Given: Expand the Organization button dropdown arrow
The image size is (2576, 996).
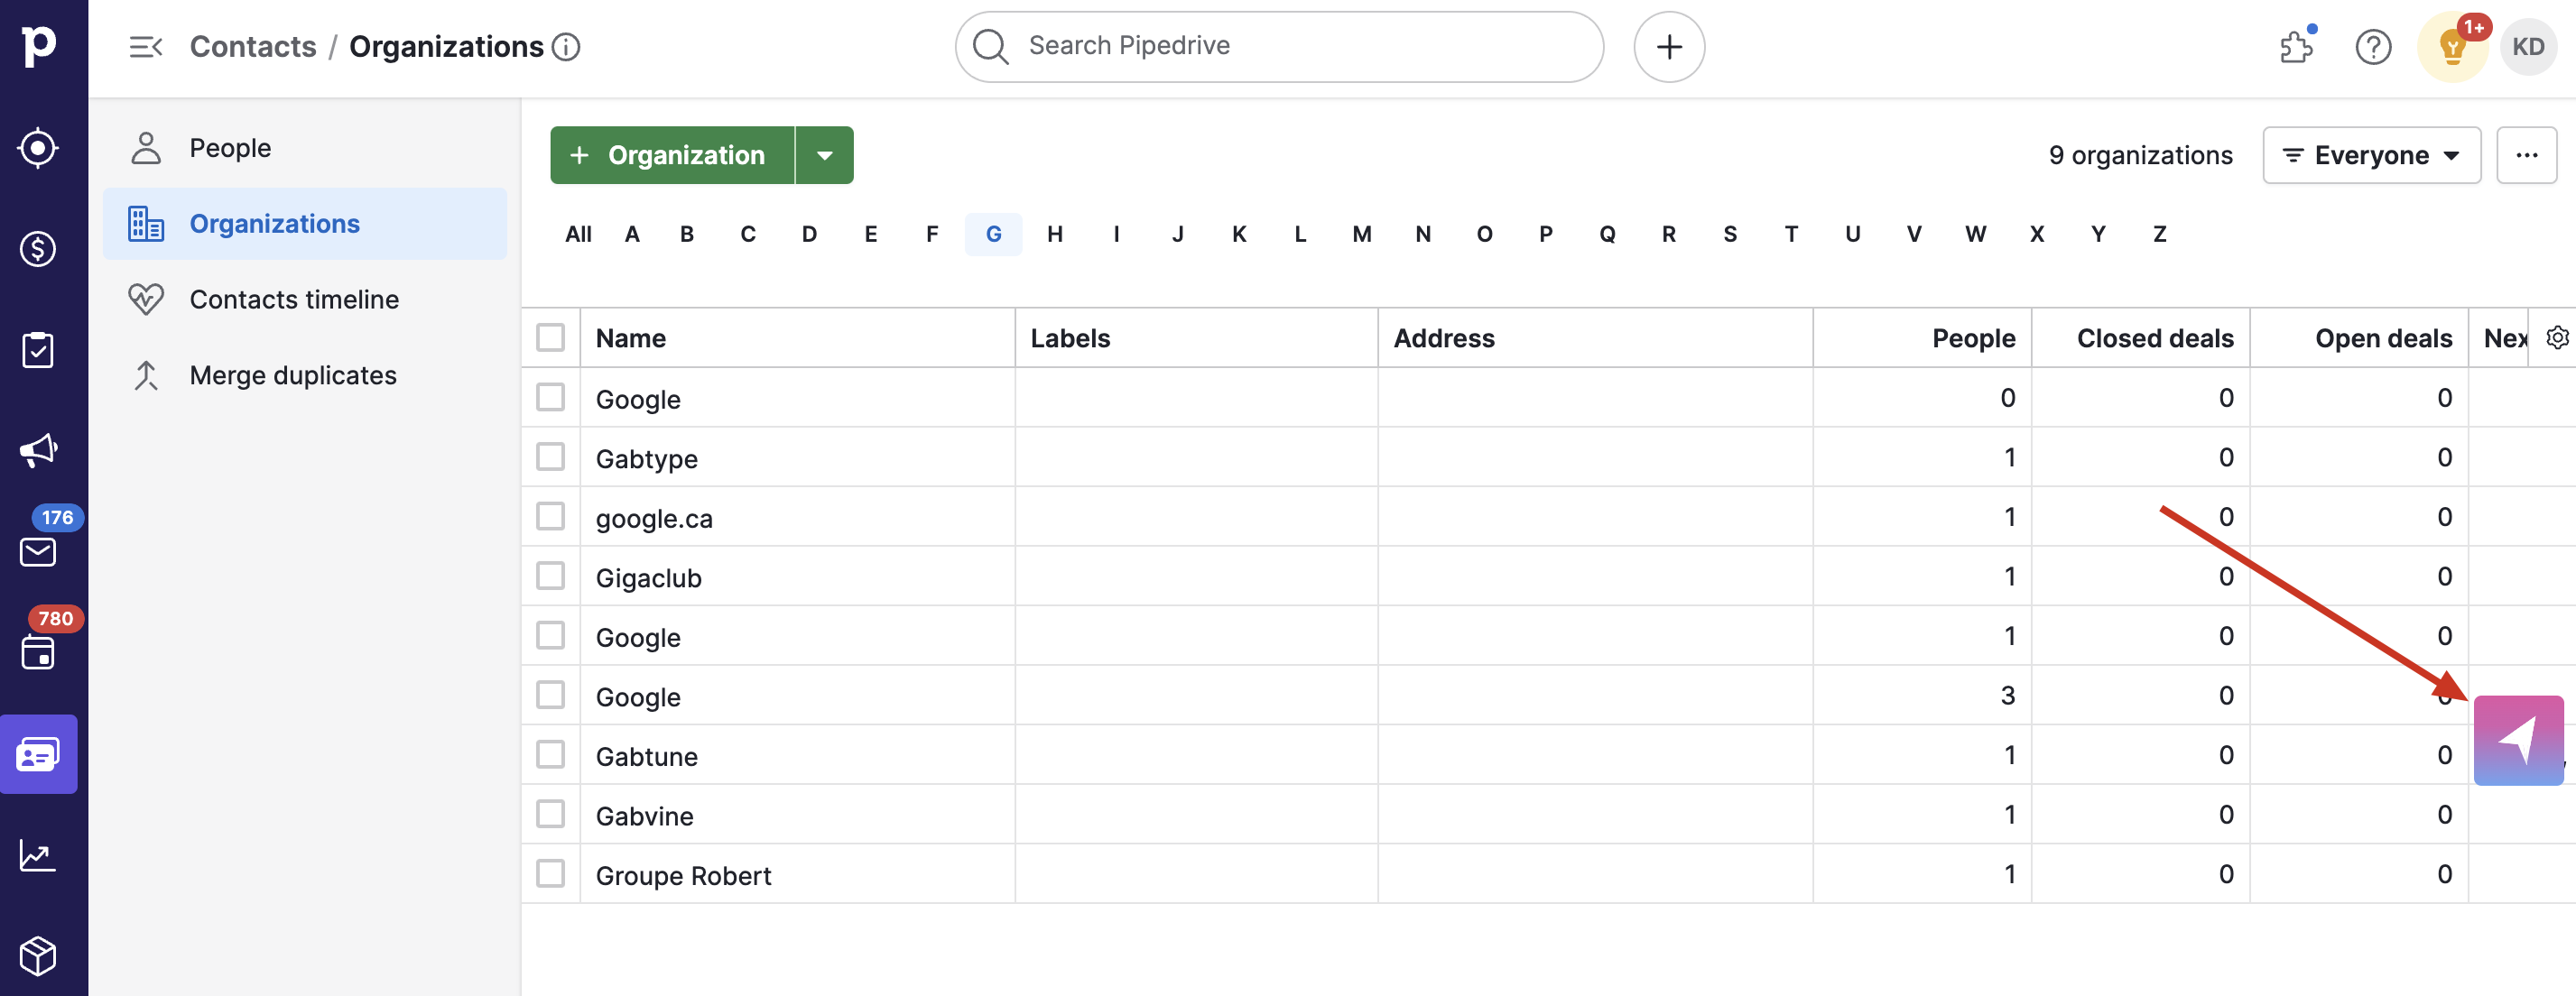Looking at the screenshot, I should [824, 155].
